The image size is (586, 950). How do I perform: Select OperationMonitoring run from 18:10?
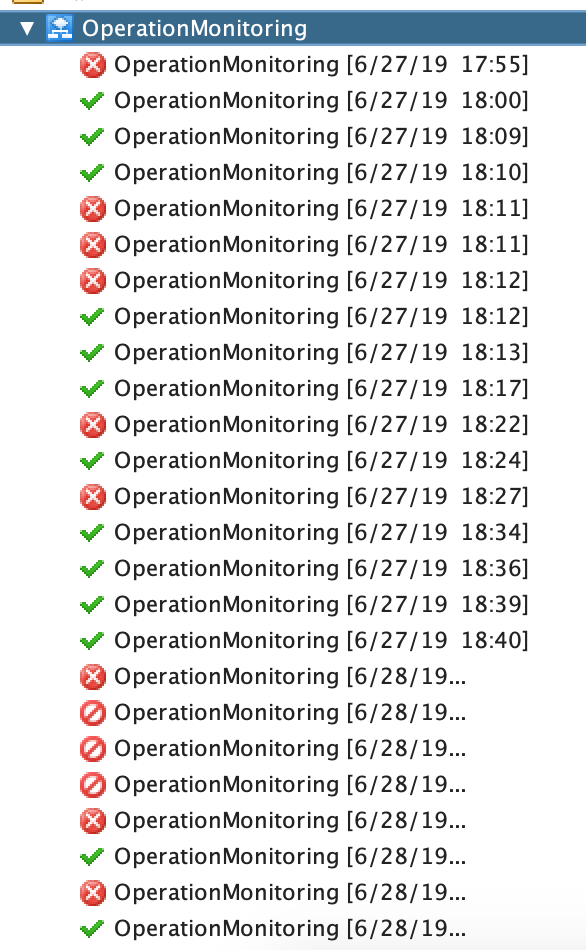pyautogui.click(x=321, y=173)
